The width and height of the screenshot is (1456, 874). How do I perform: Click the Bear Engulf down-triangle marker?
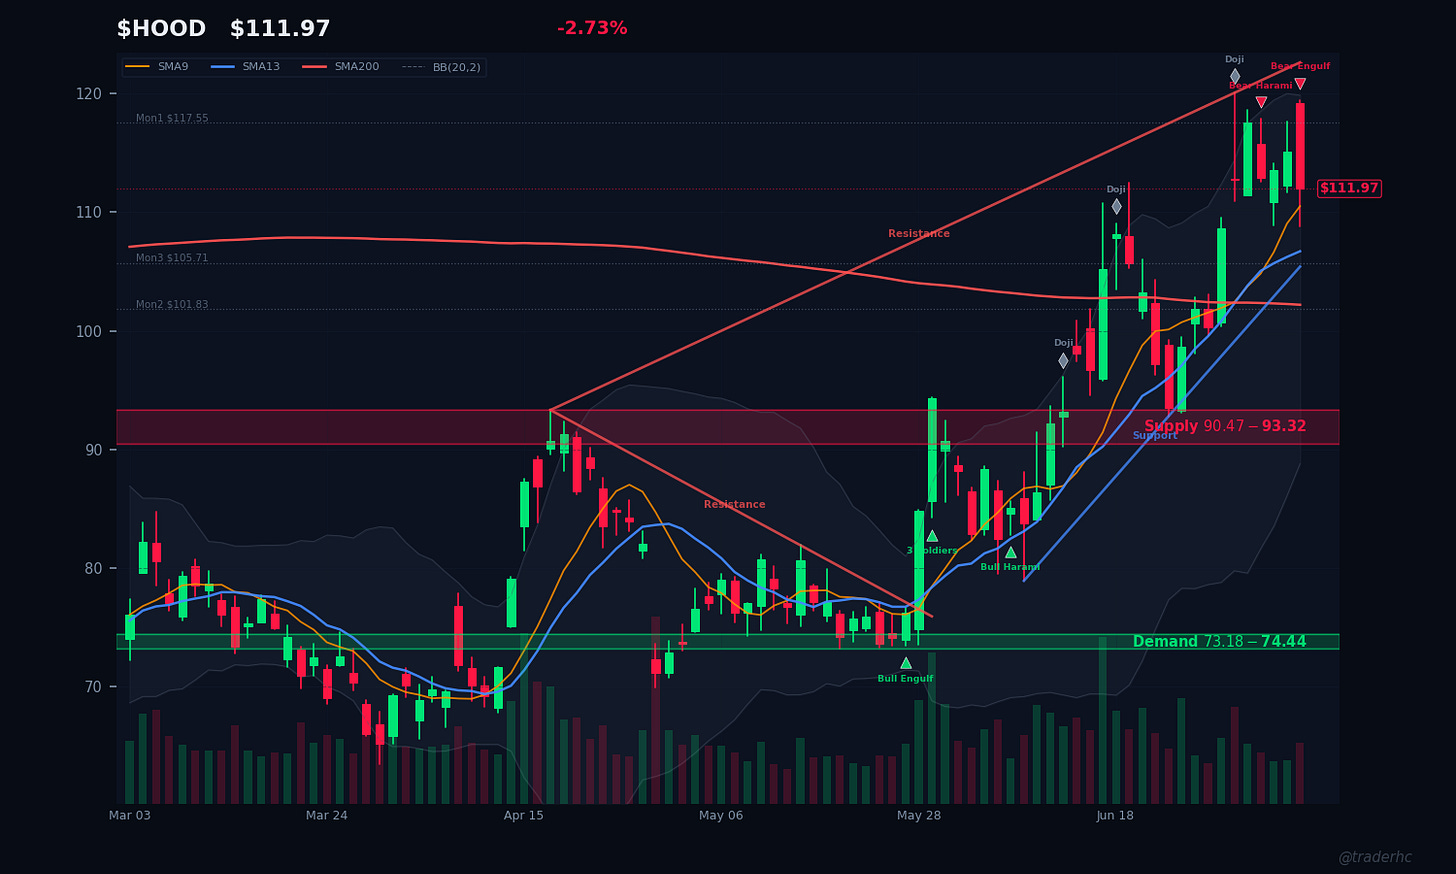click(x=1300, y=84)
